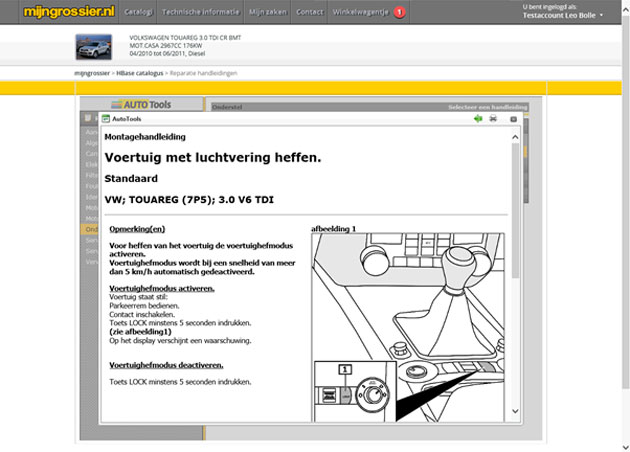This screenshot has width=630, height=452.
Task: Open the Technische informatie menu
Action: (200, 12)
